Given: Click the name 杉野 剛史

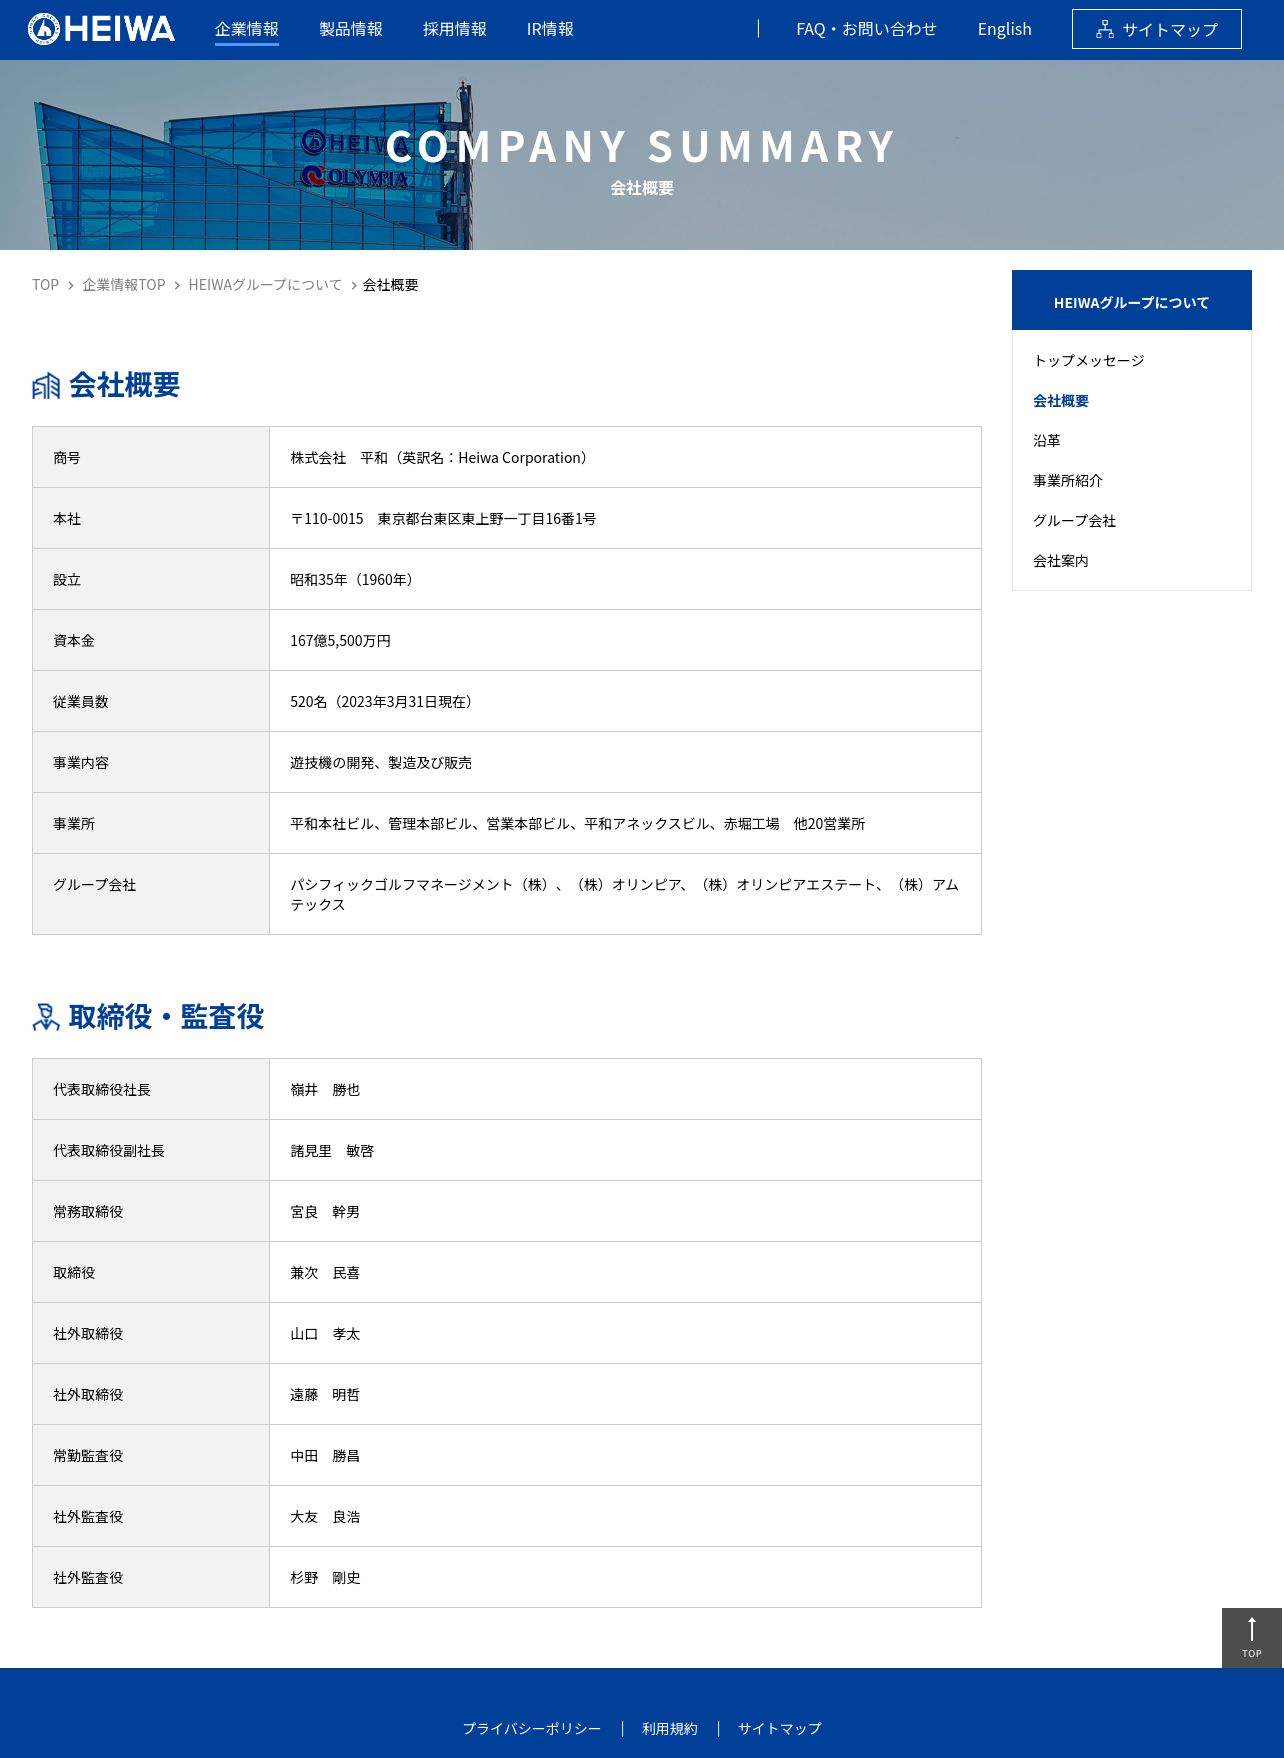Looking at the screenshot, I should point(325,1578).
